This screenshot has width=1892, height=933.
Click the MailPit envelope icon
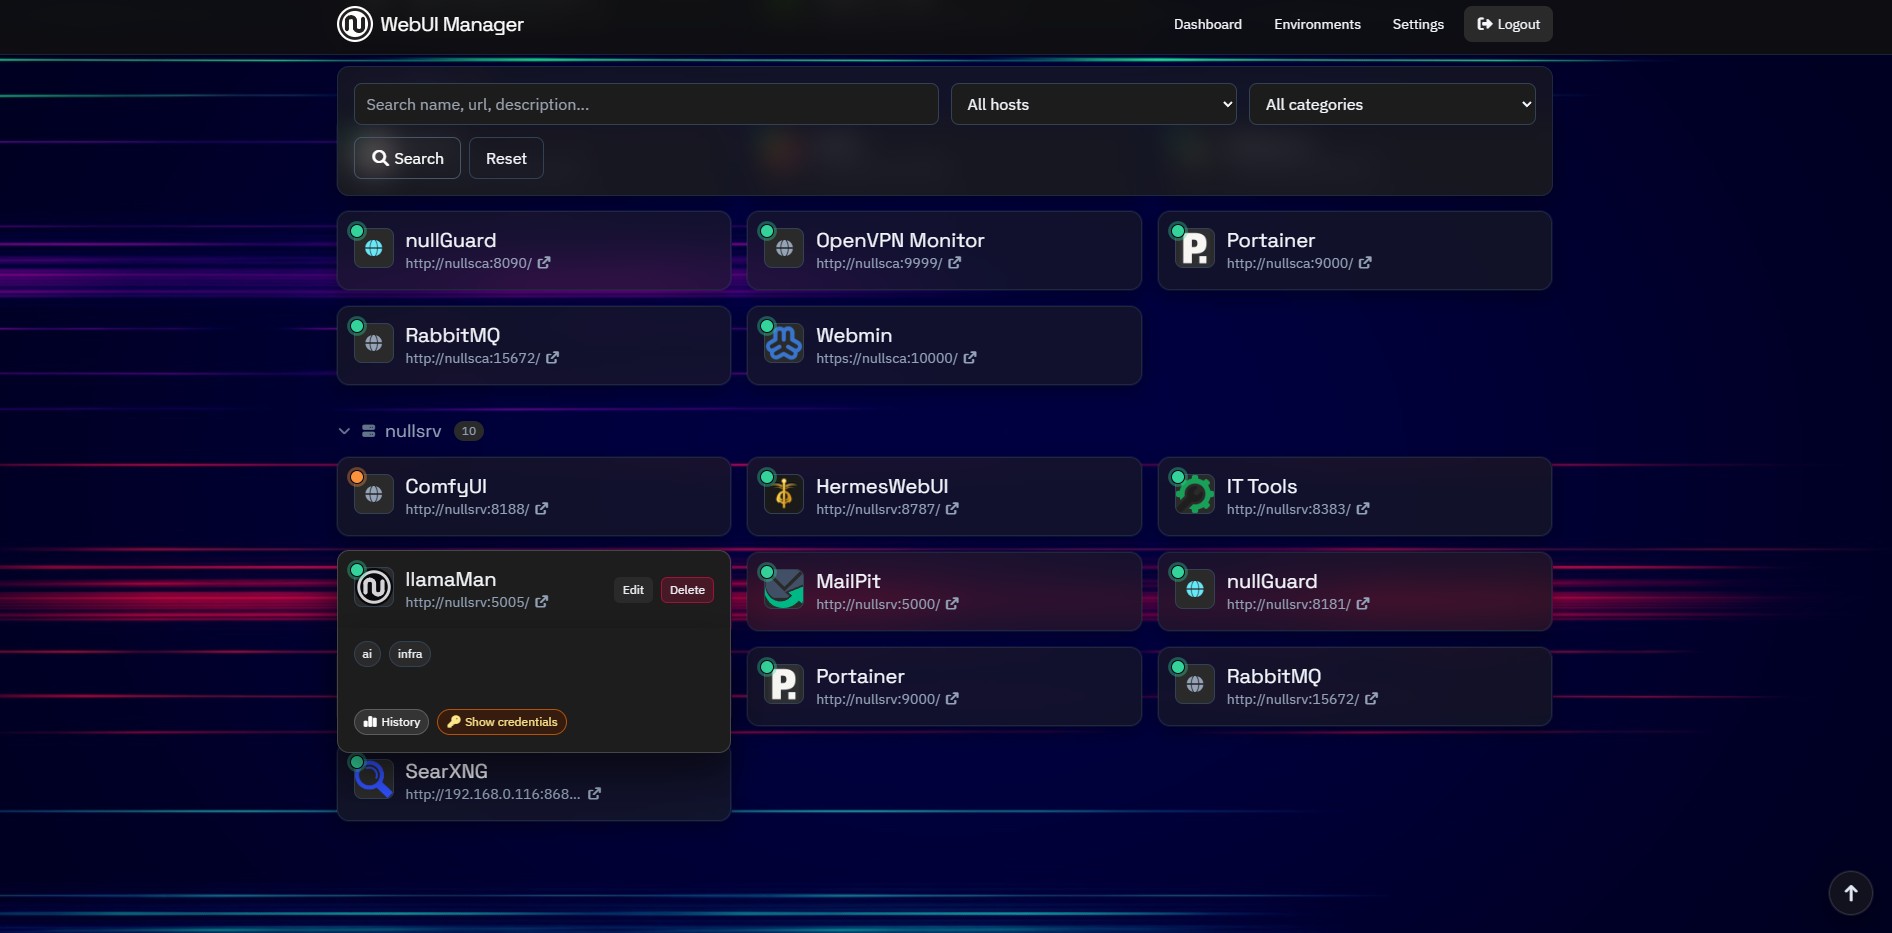point(784,589)
